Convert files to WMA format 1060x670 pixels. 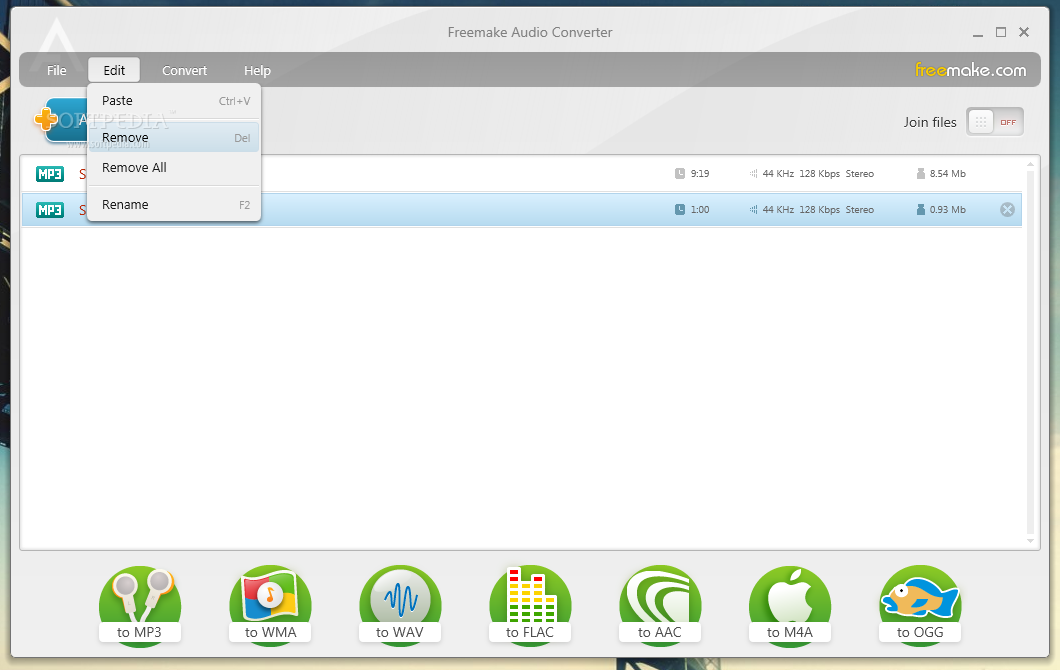(270, 606)
